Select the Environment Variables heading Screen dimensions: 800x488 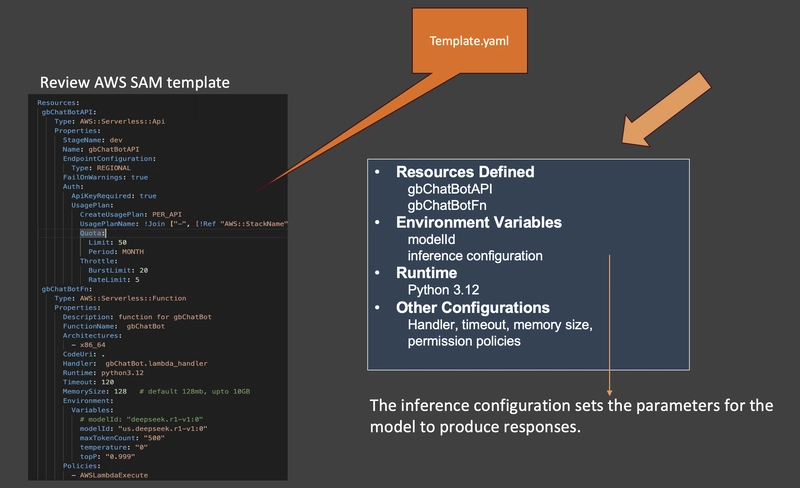pos(479,223)
